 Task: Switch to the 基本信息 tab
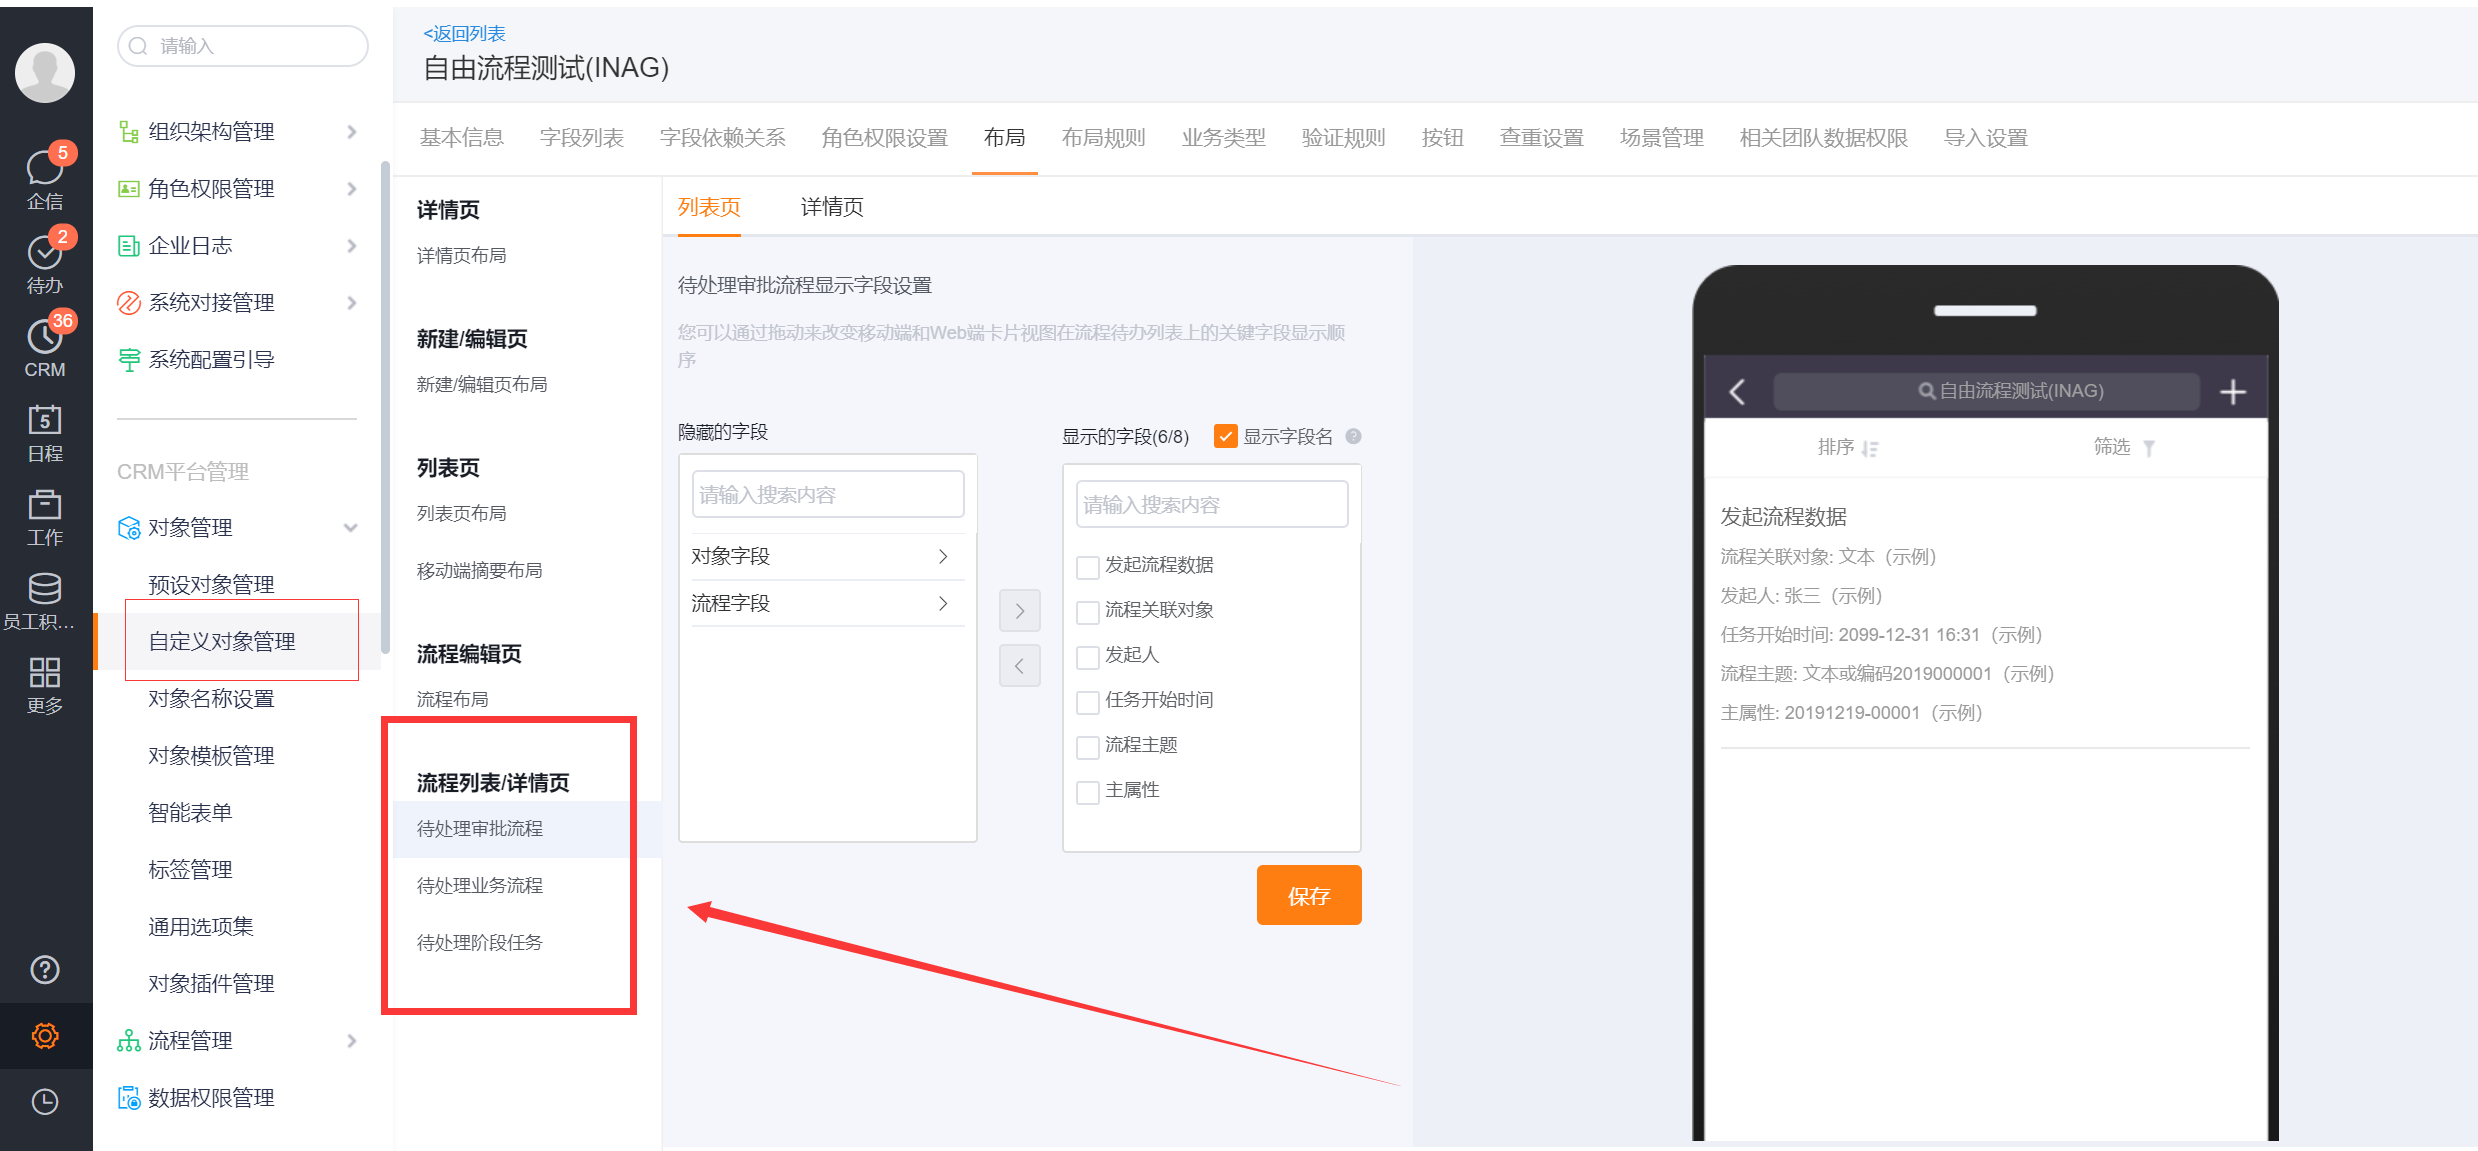pos(462,138)
